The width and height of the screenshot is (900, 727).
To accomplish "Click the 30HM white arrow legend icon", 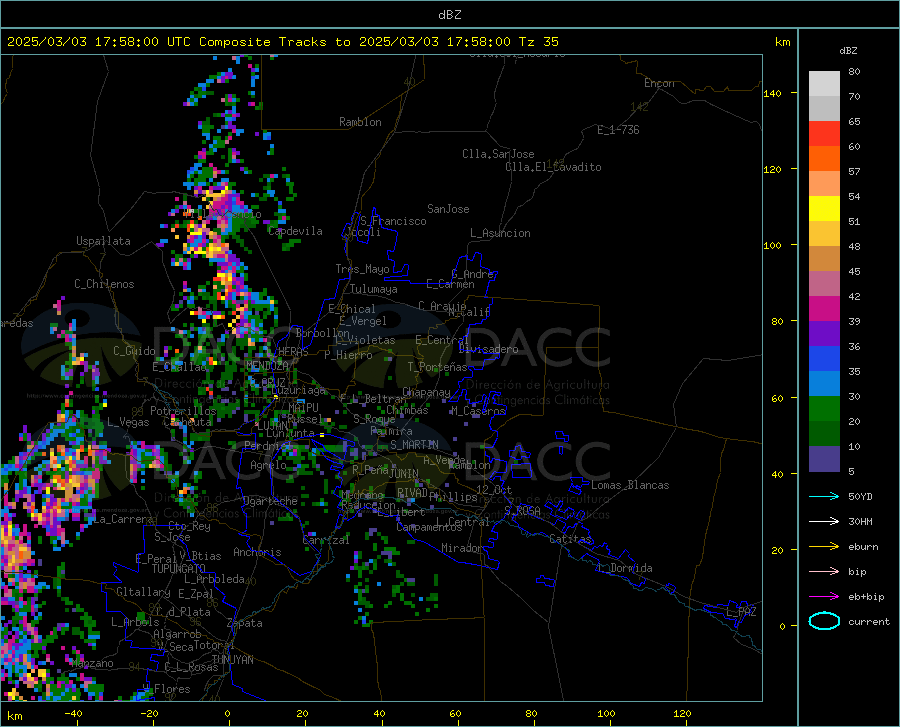I will pyautogui.click(x=824, y=521).
